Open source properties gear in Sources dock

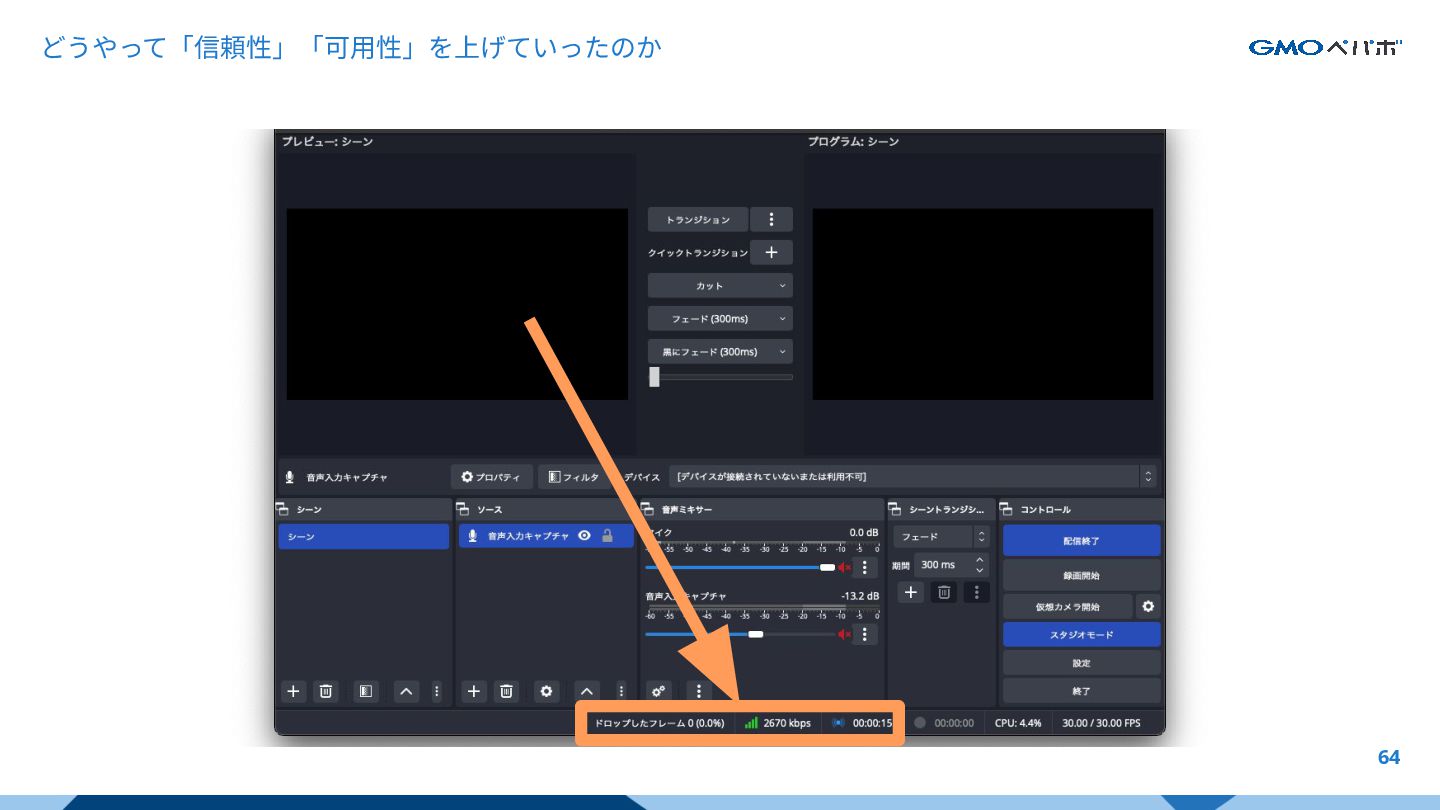click(x=546, y=691)
